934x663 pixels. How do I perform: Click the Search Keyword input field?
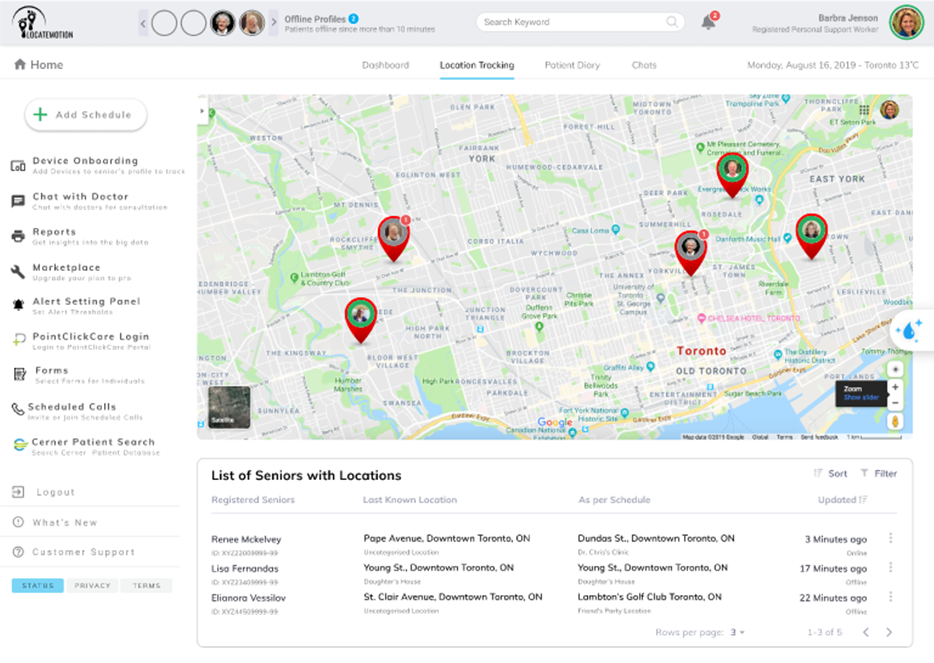(x=572, y=22)
